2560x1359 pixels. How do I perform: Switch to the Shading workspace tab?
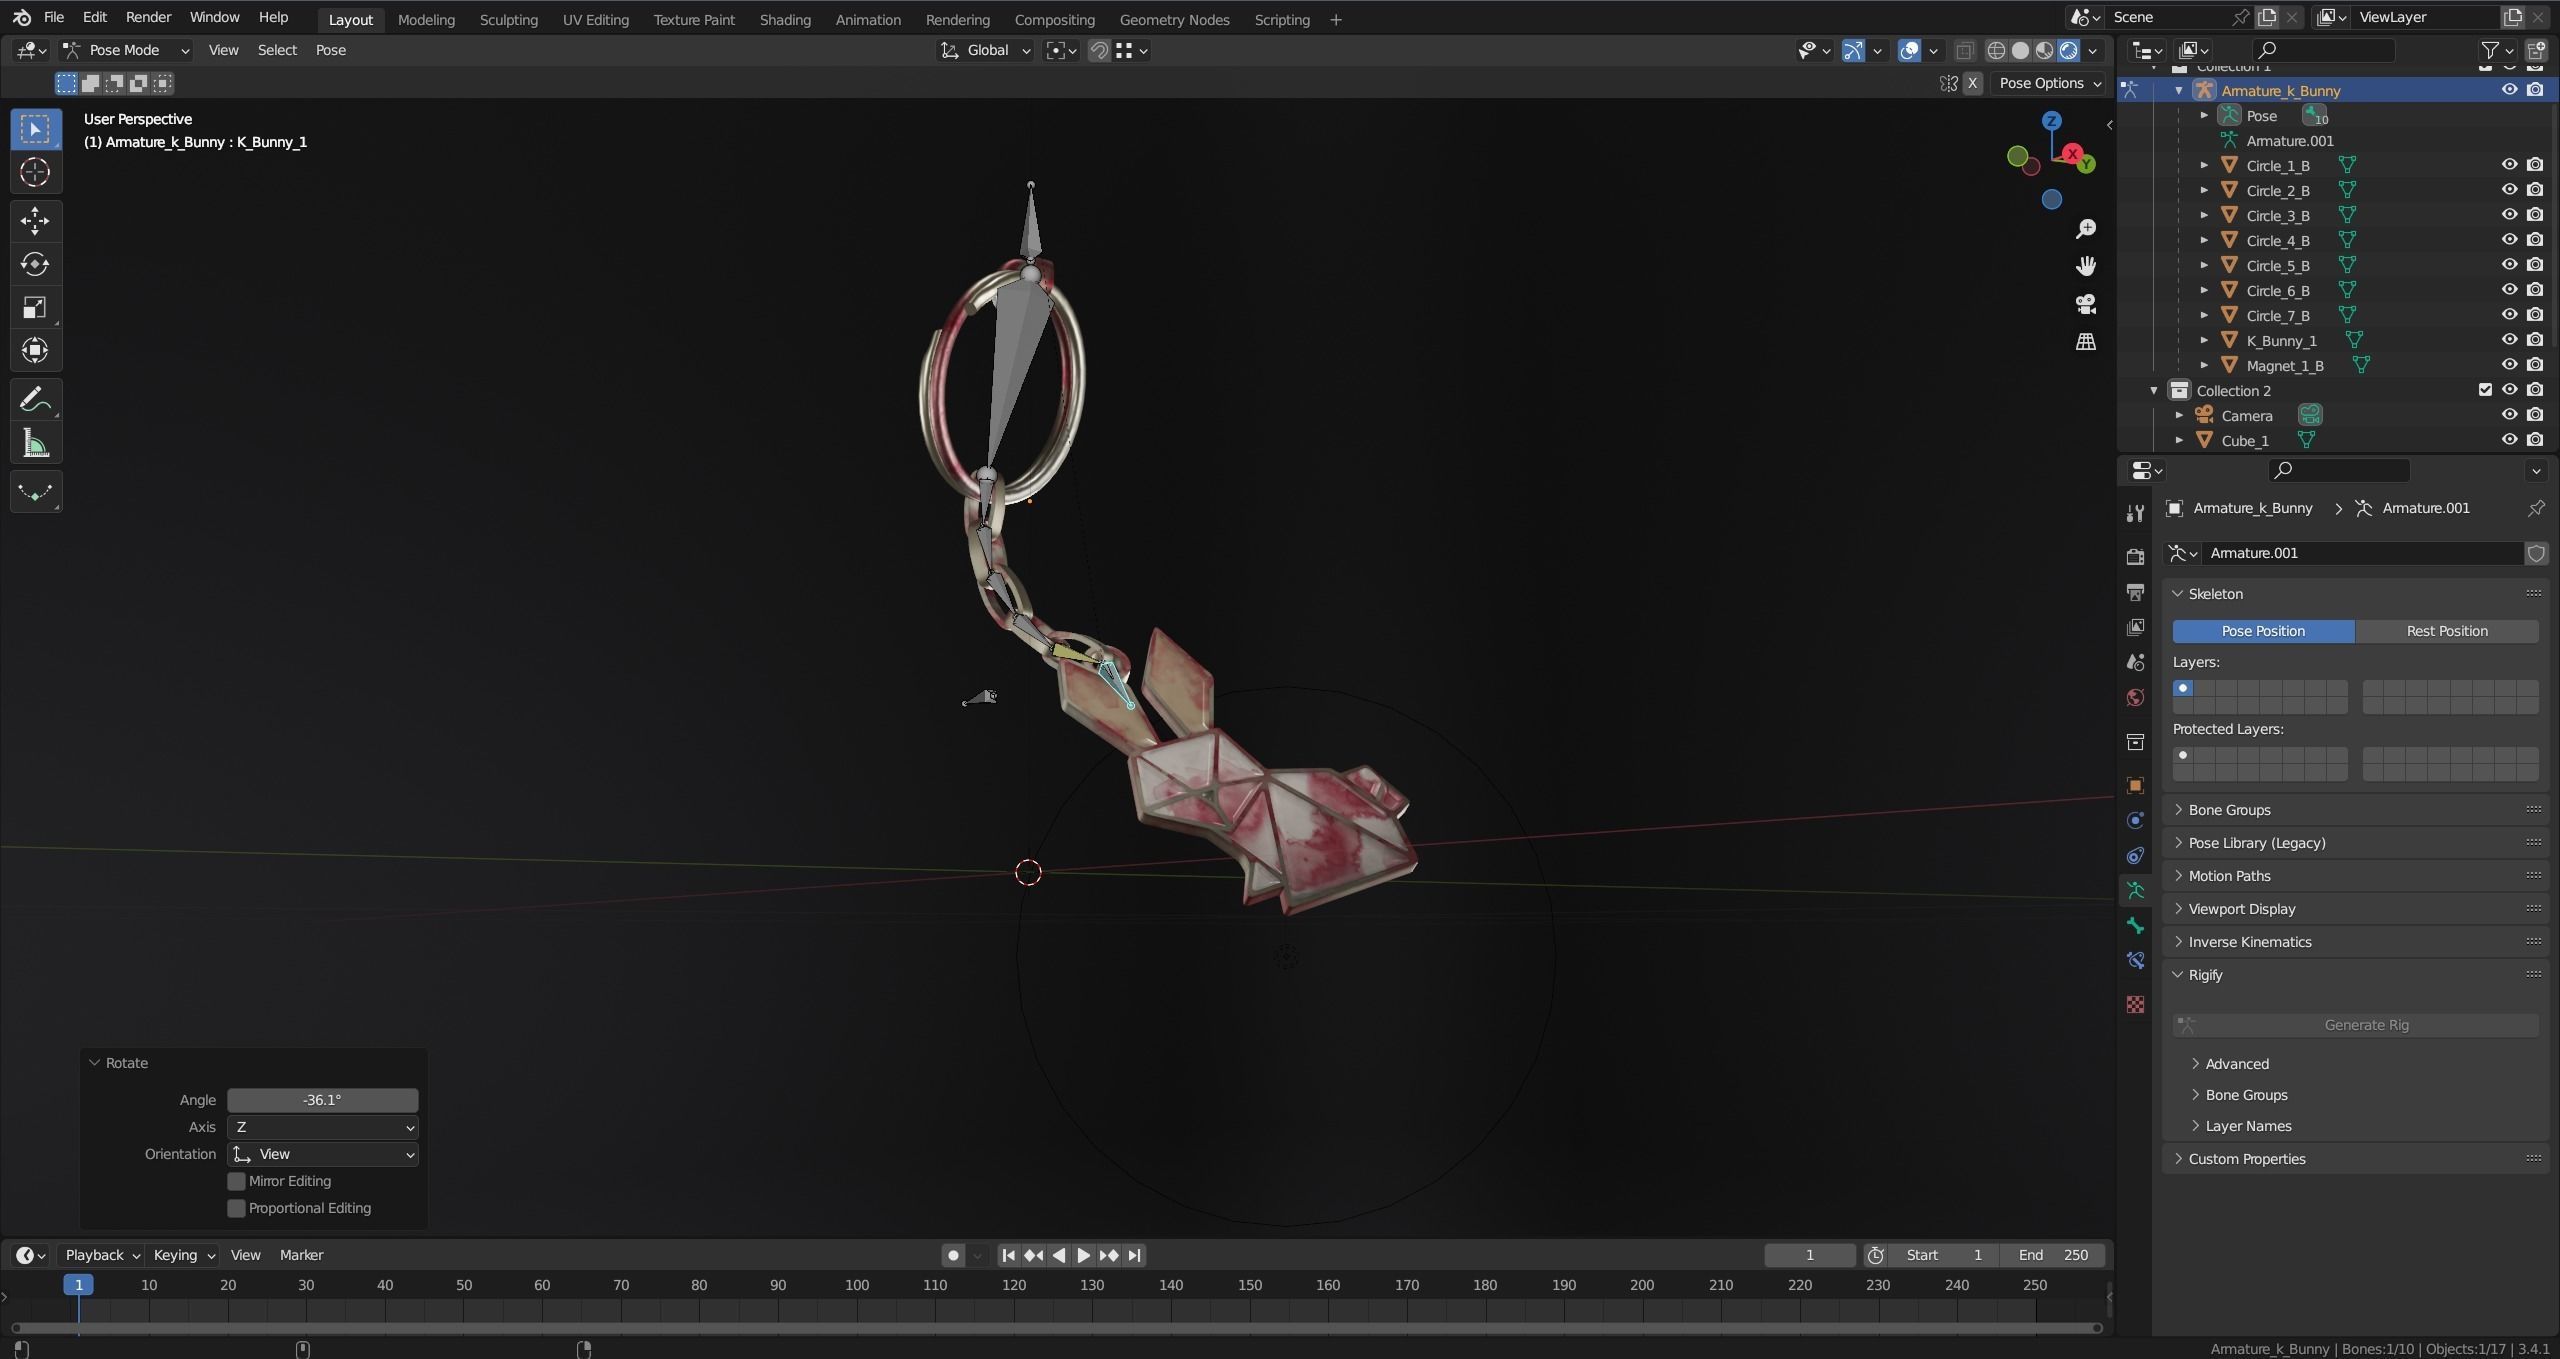tap(785, 19)
